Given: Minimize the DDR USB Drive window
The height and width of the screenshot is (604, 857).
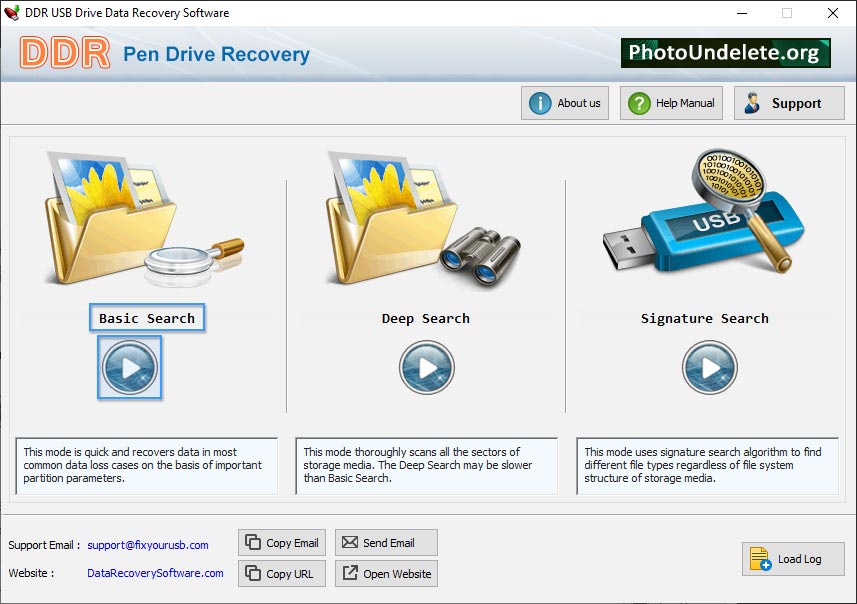Looking at the screenshot, I should (742, 13).
